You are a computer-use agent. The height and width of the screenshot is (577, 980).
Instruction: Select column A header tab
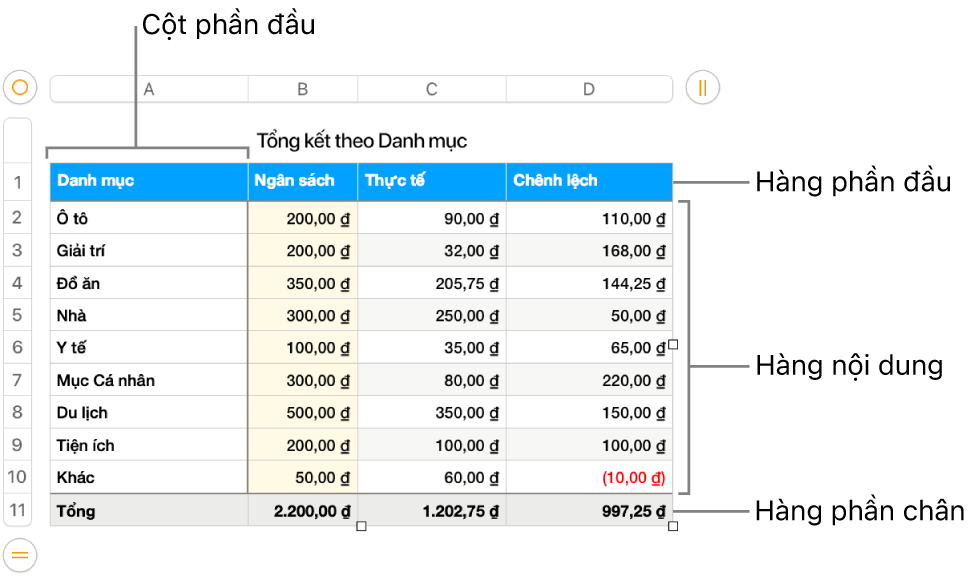coord(149,89)
